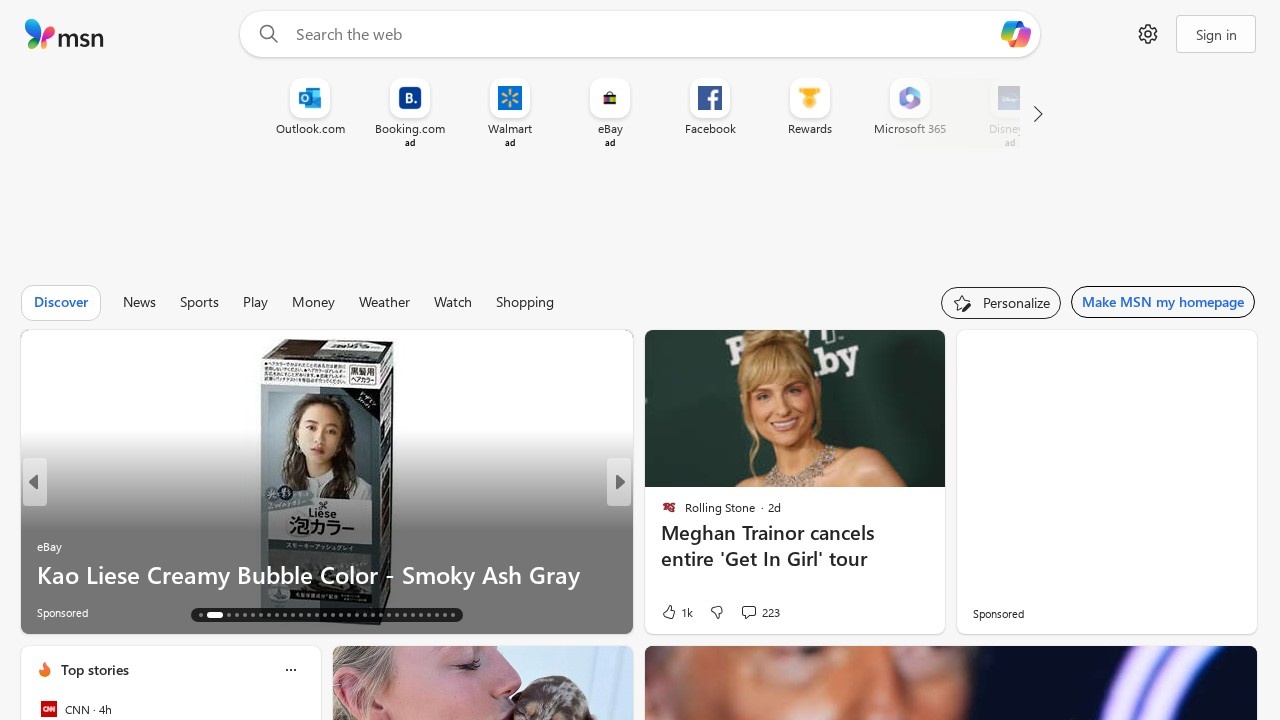1280x720 pixels.
Task: Click the Sign in button
Action: tap(1216, 34)
